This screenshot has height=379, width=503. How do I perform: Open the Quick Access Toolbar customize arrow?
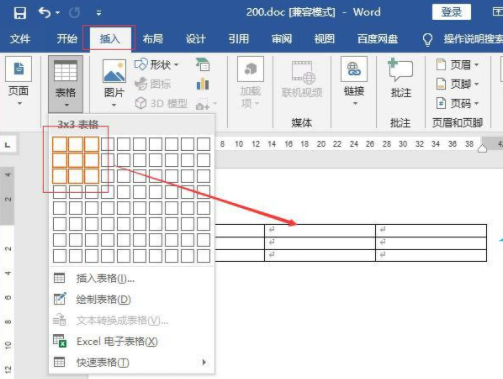point(99,13)
